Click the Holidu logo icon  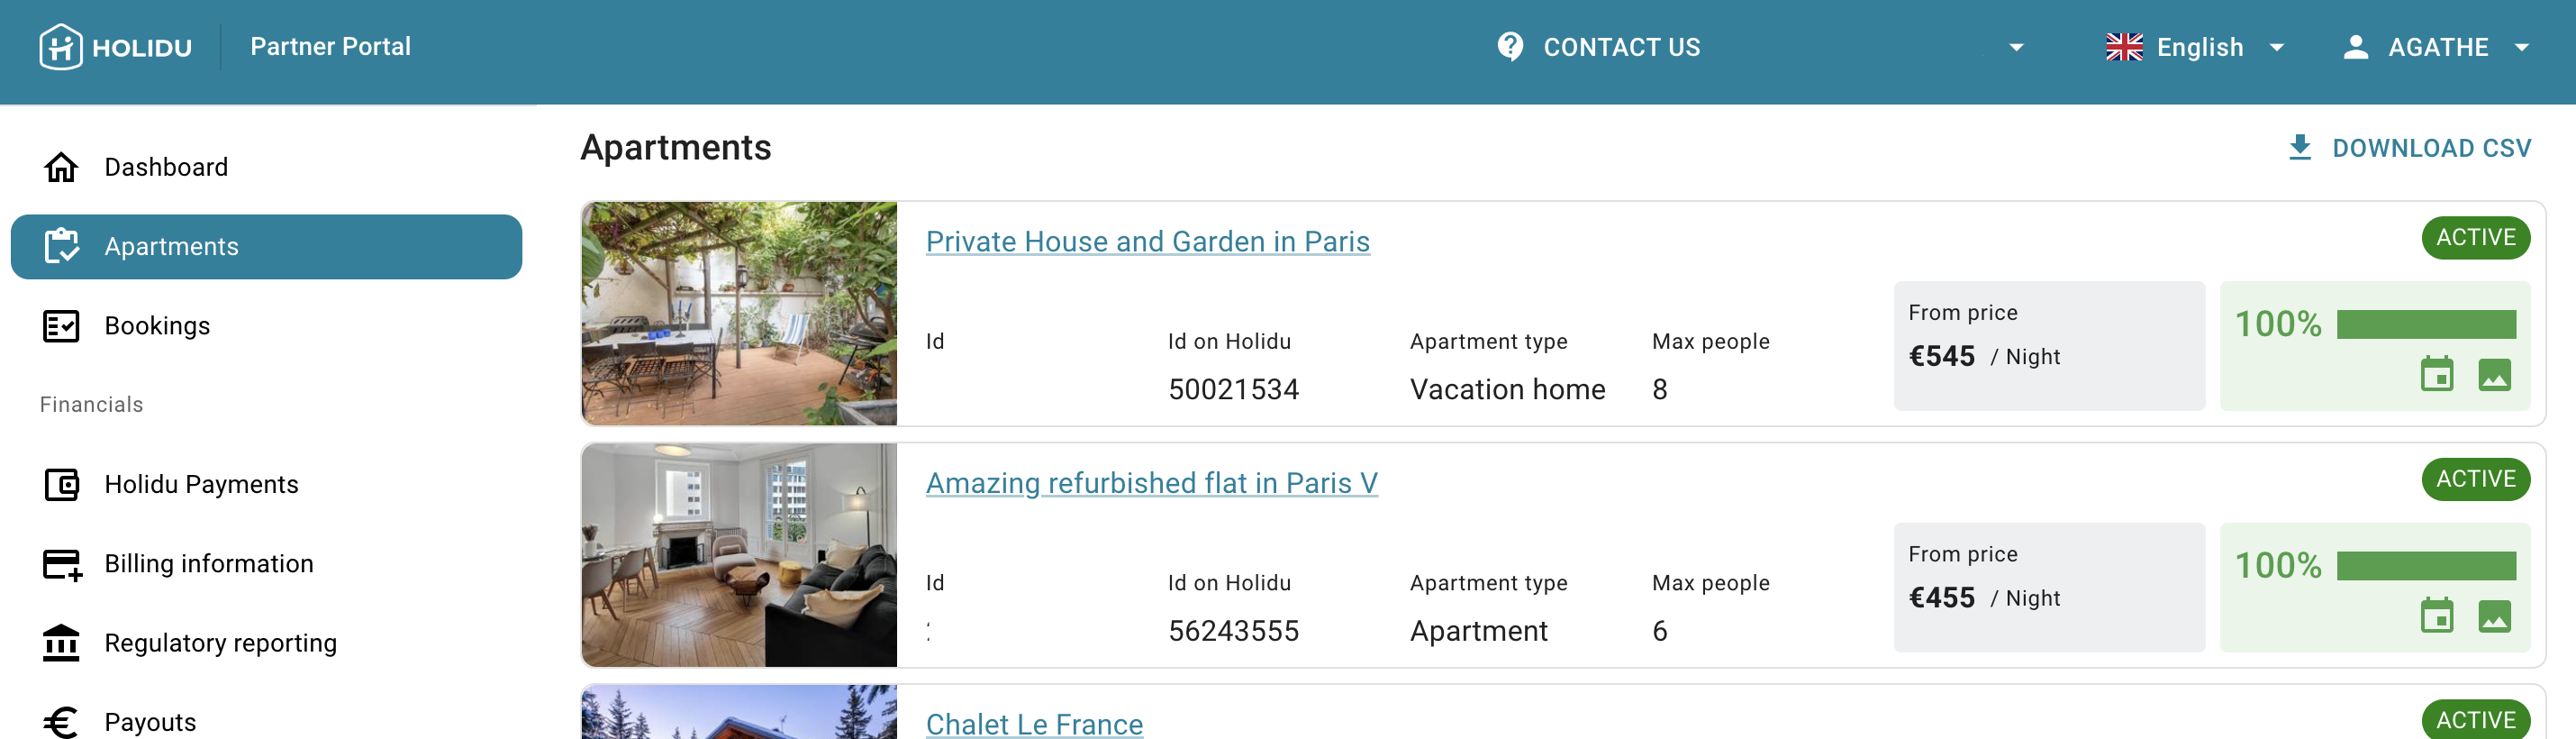[x=61, y=47]
